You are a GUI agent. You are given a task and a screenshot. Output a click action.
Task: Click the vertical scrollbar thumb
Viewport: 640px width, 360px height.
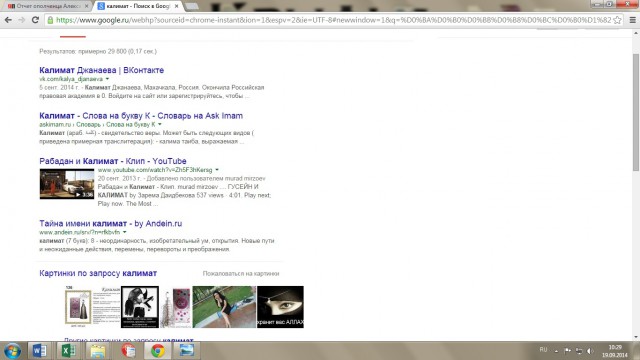point(636,112)
